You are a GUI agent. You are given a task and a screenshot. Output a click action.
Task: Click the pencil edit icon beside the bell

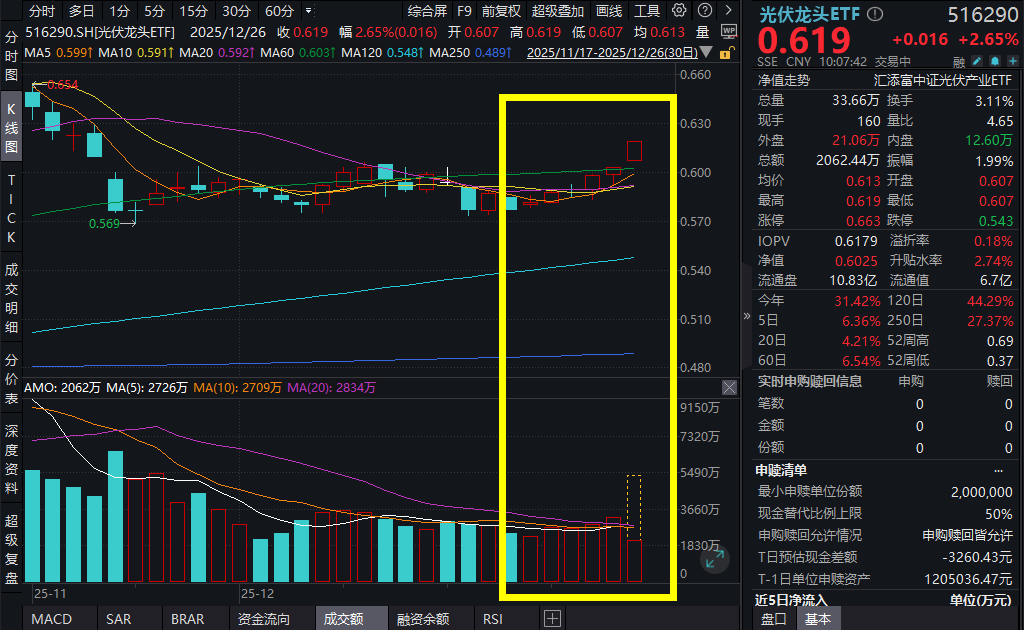[x=977, y=61]
